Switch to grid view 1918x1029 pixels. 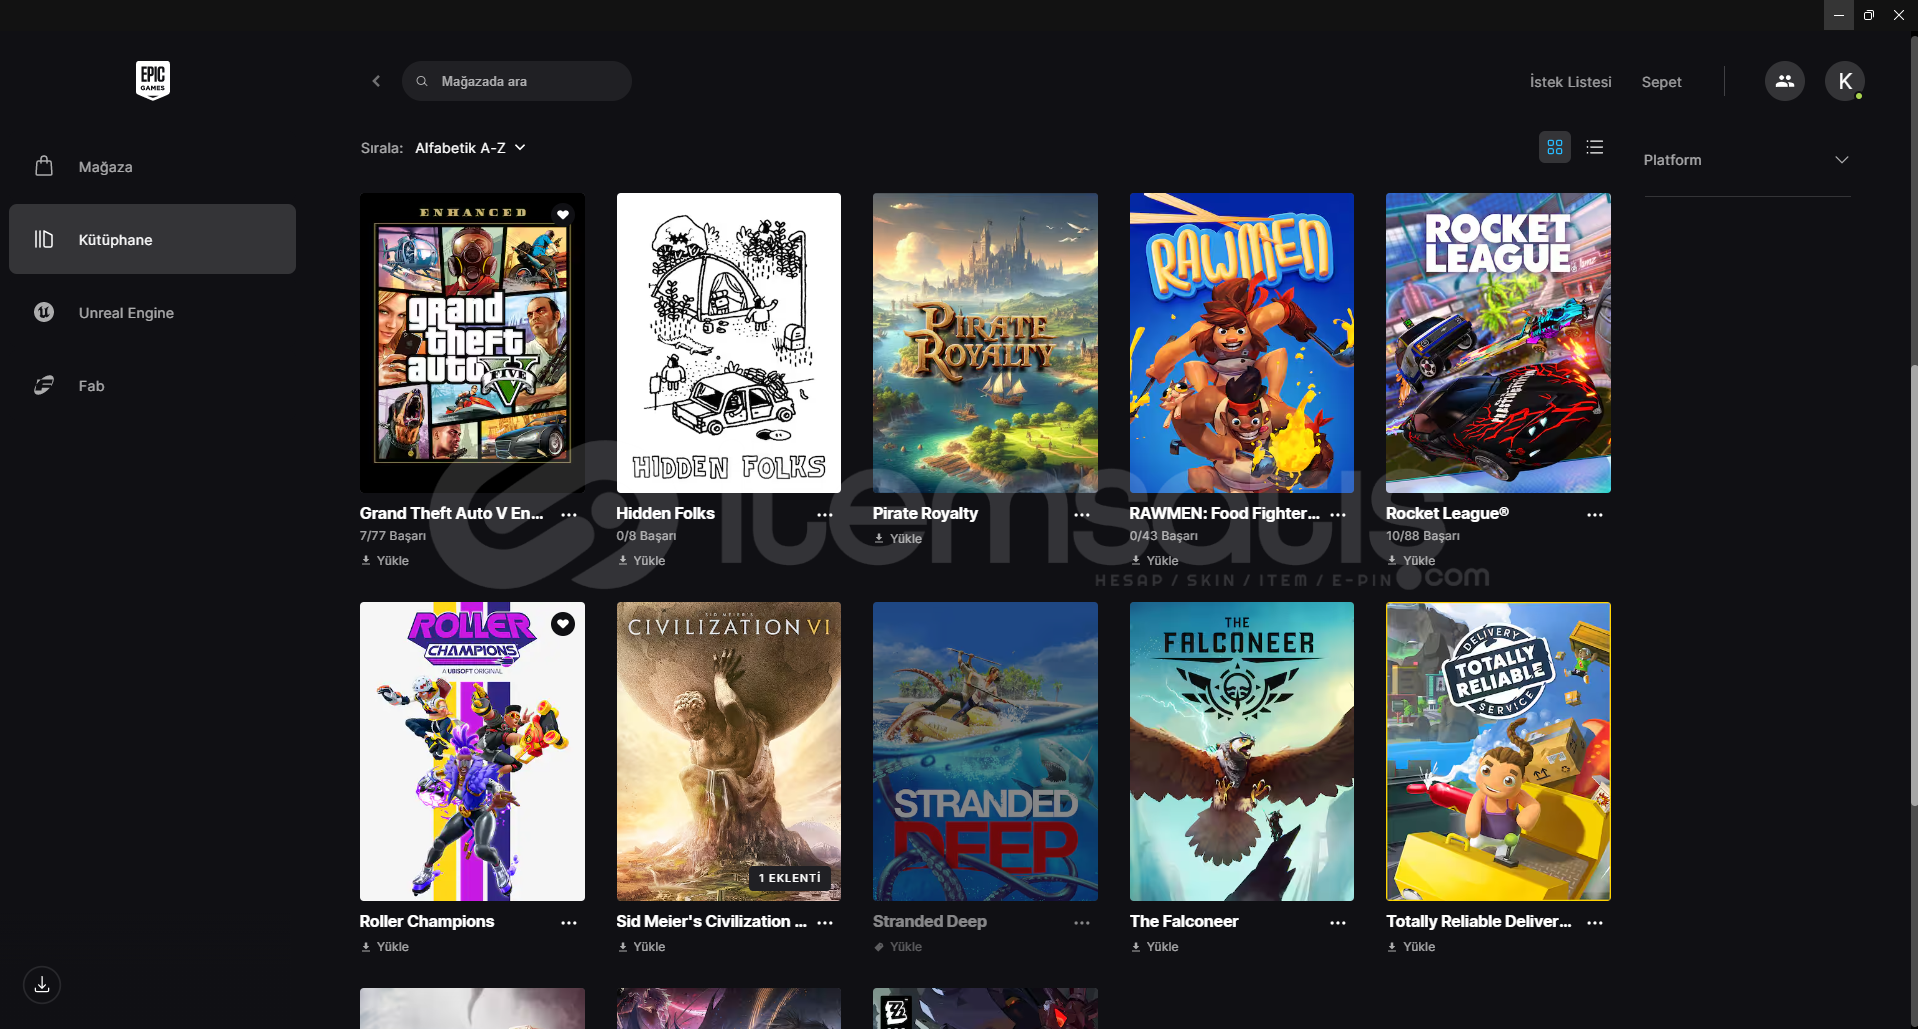[1555, 147]
